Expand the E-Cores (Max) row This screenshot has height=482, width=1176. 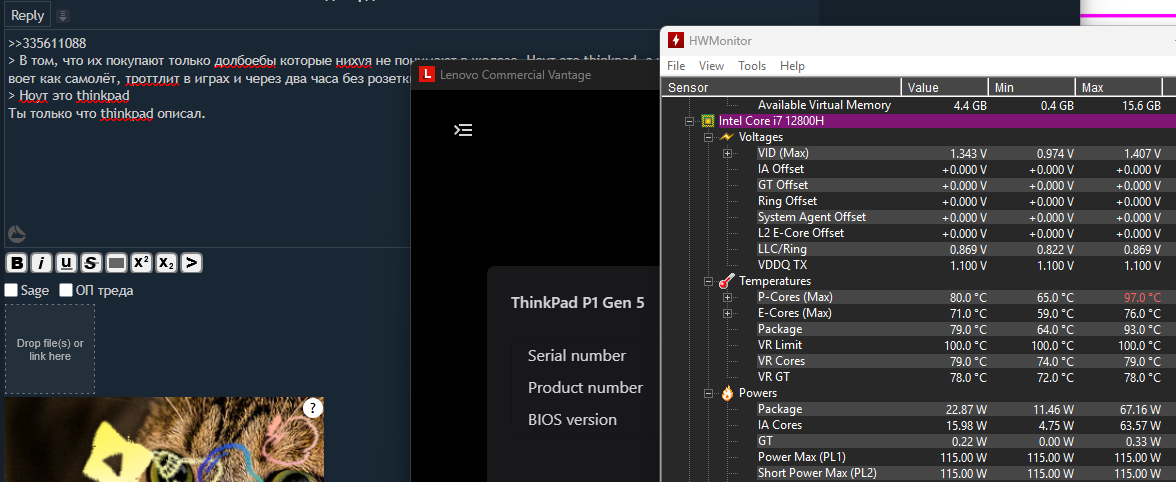tap(727, 313)
